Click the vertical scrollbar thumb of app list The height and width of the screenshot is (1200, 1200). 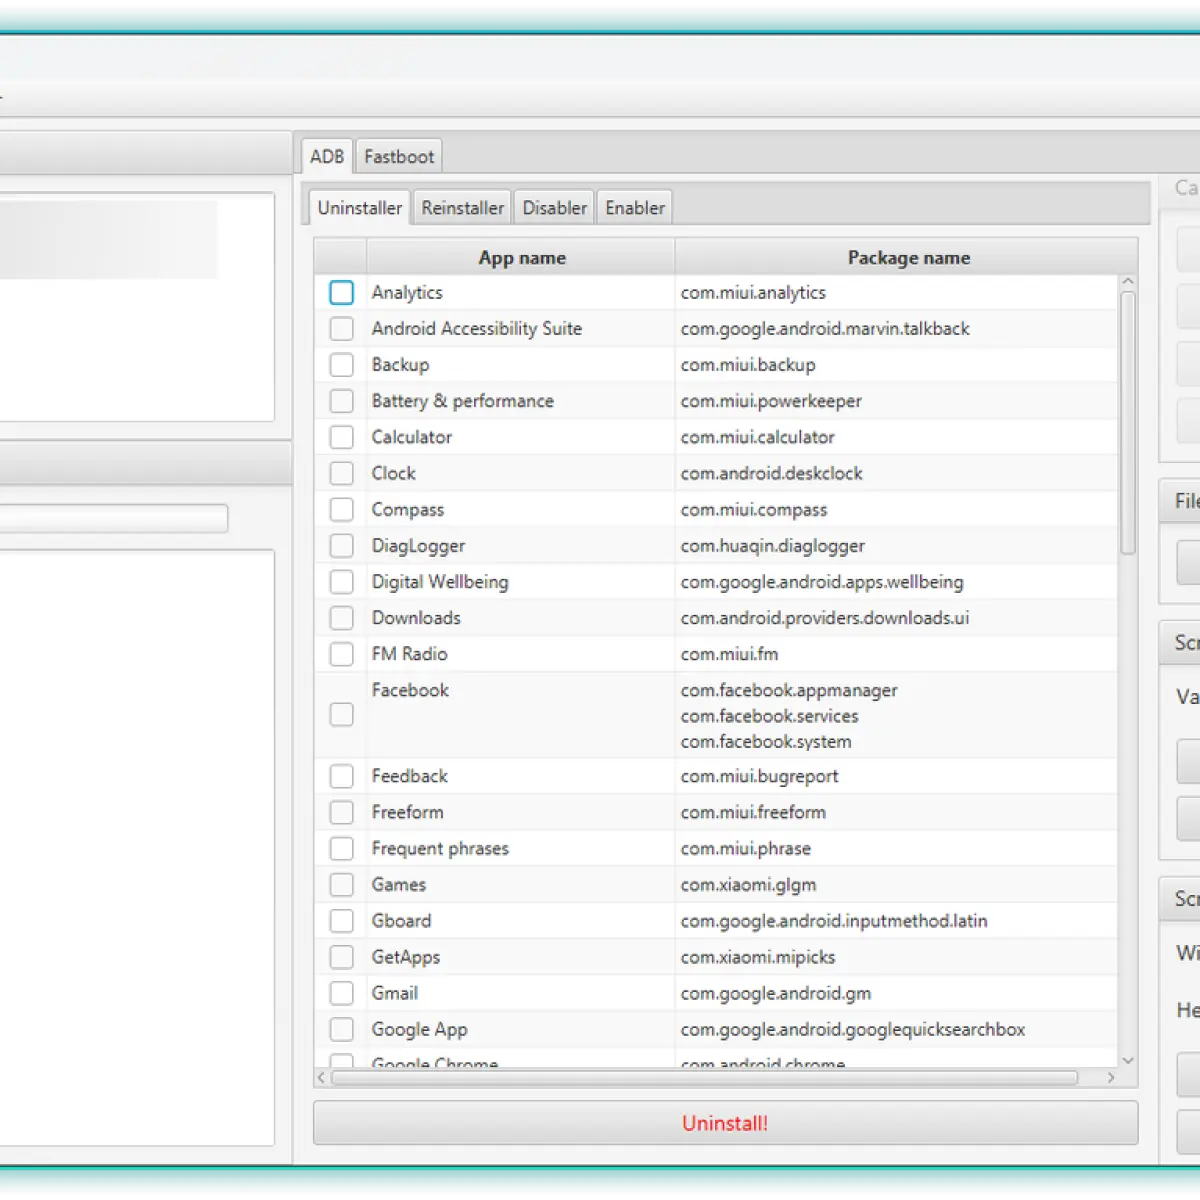coord(1128,423)
